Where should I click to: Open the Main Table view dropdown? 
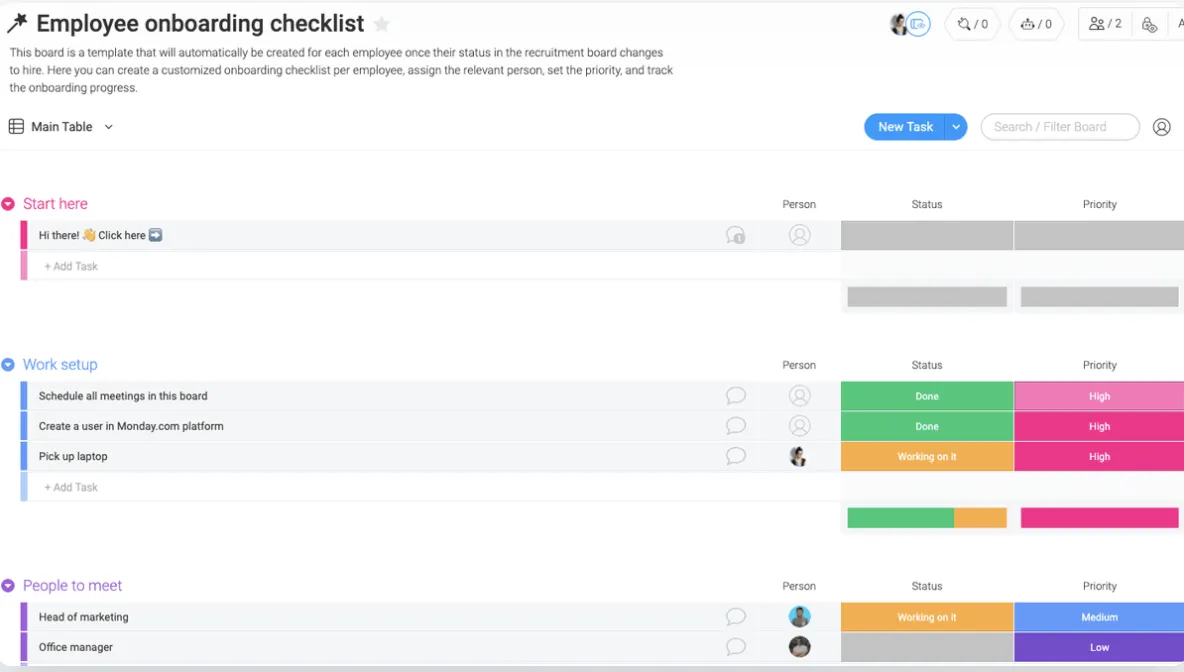click(109, 127)
